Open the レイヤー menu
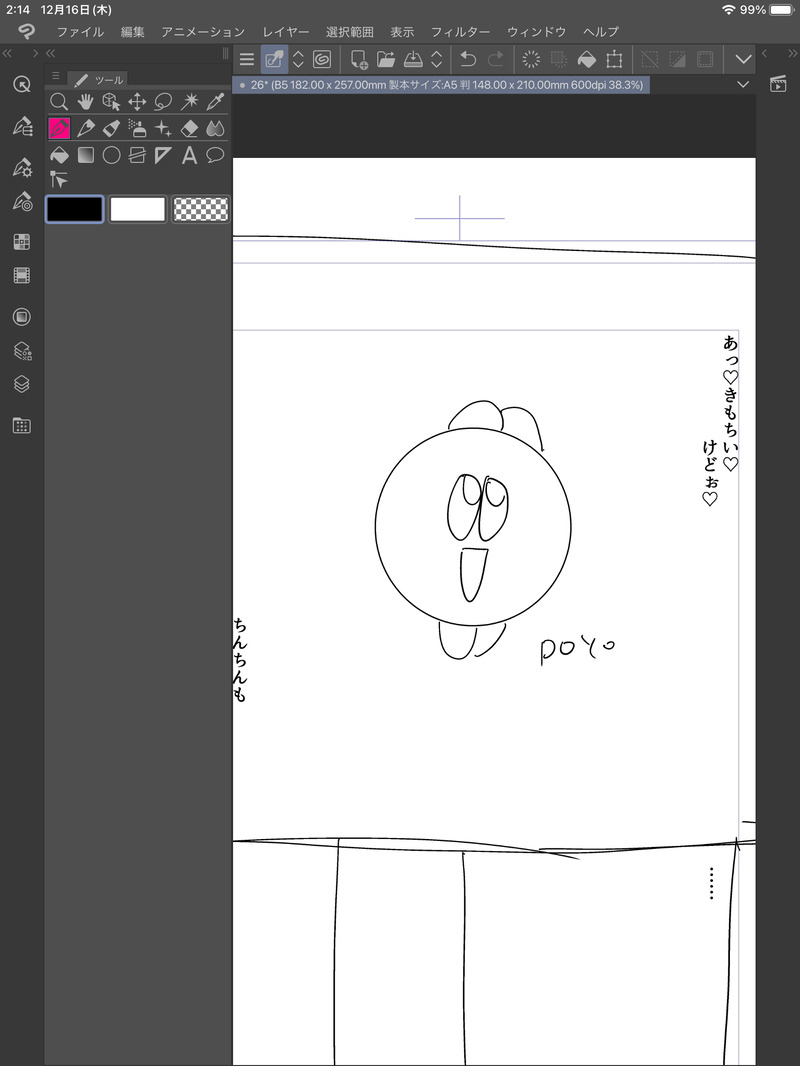This screenshot has width=800, height=1066. (285, 32)
